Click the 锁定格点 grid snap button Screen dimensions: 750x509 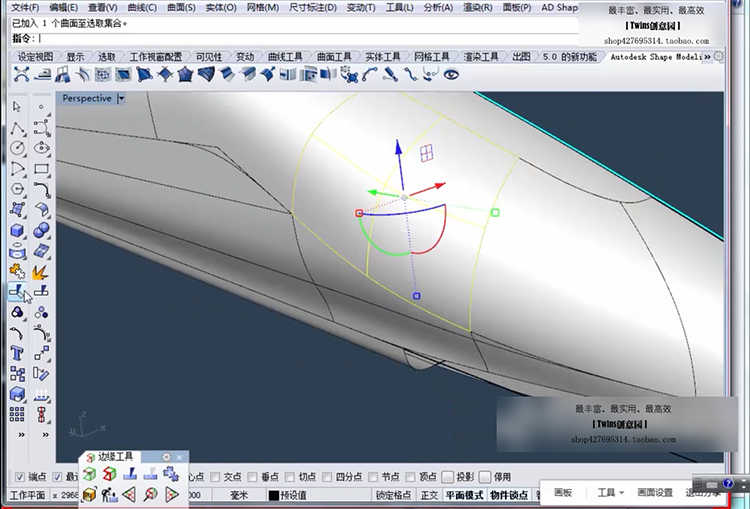(x=393, y=495)
